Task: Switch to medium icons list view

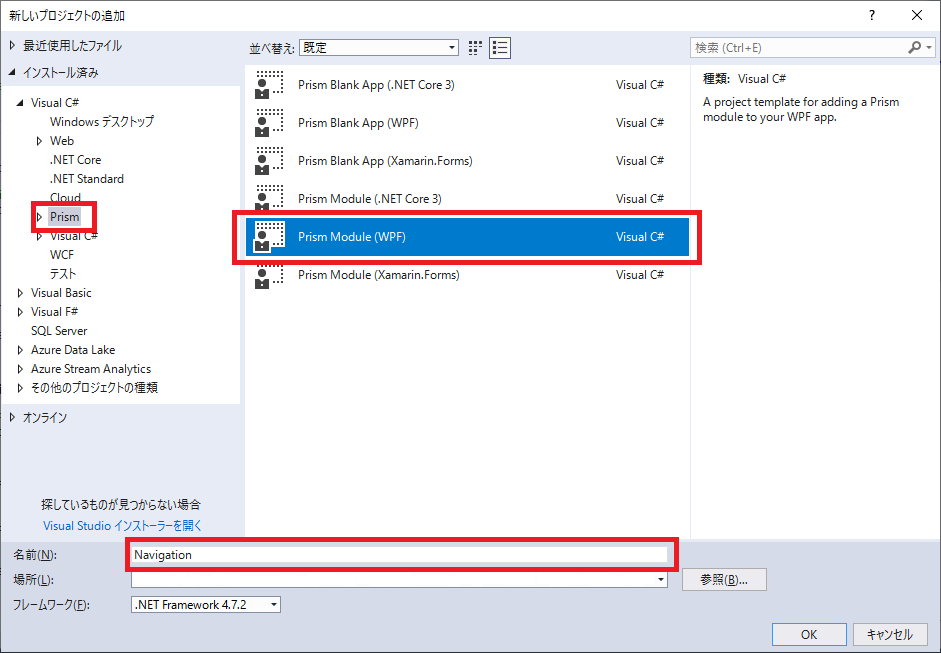Action: pos(500,47)
